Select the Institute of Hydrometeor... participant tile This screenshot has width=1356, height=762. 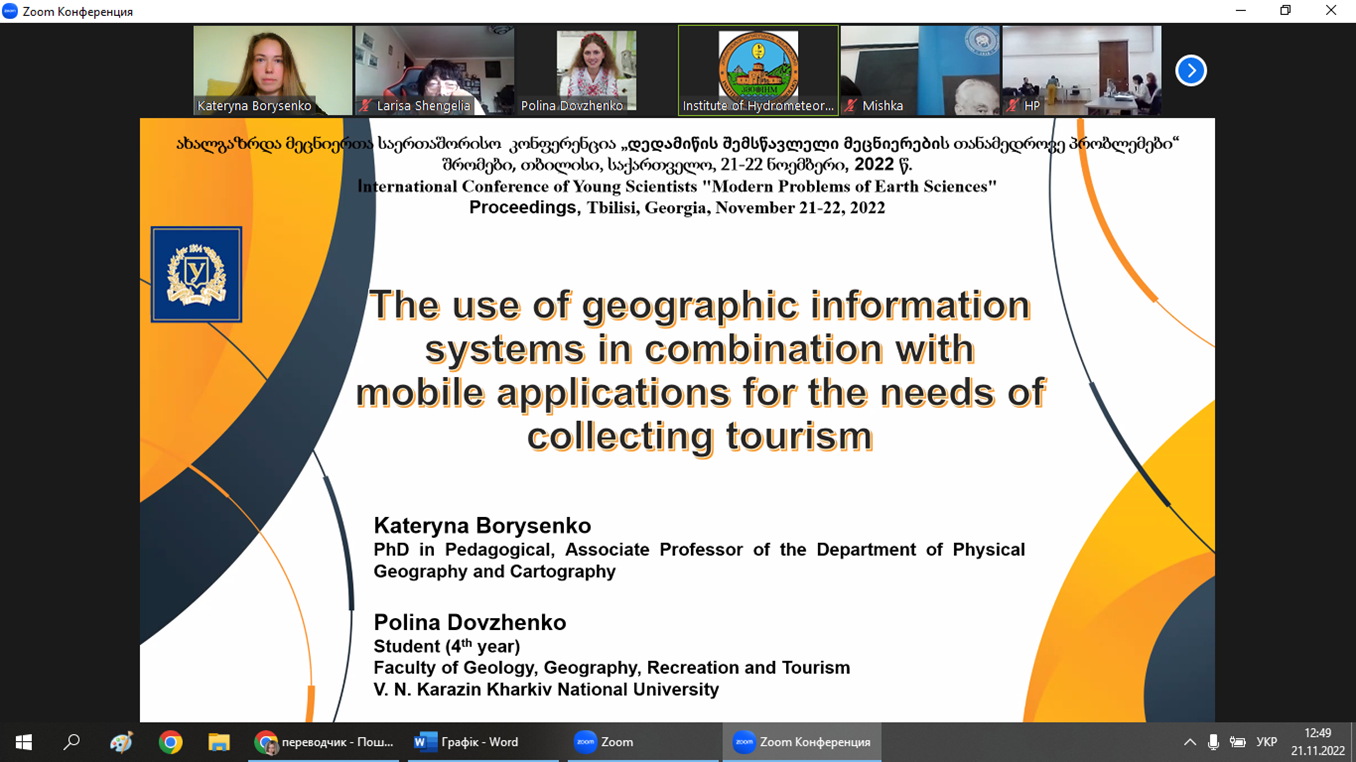758,70
